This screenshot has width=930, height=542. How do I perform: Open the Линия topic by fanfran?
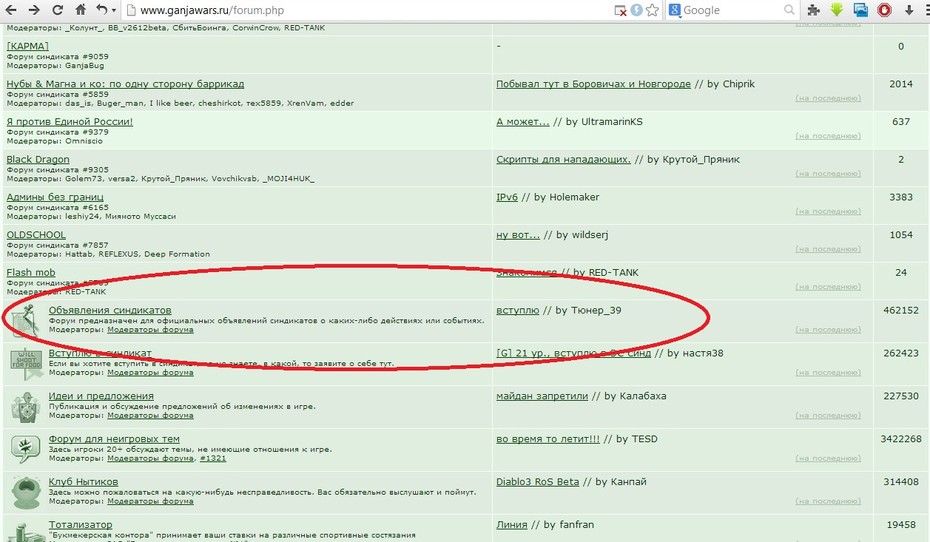(512, 524)
